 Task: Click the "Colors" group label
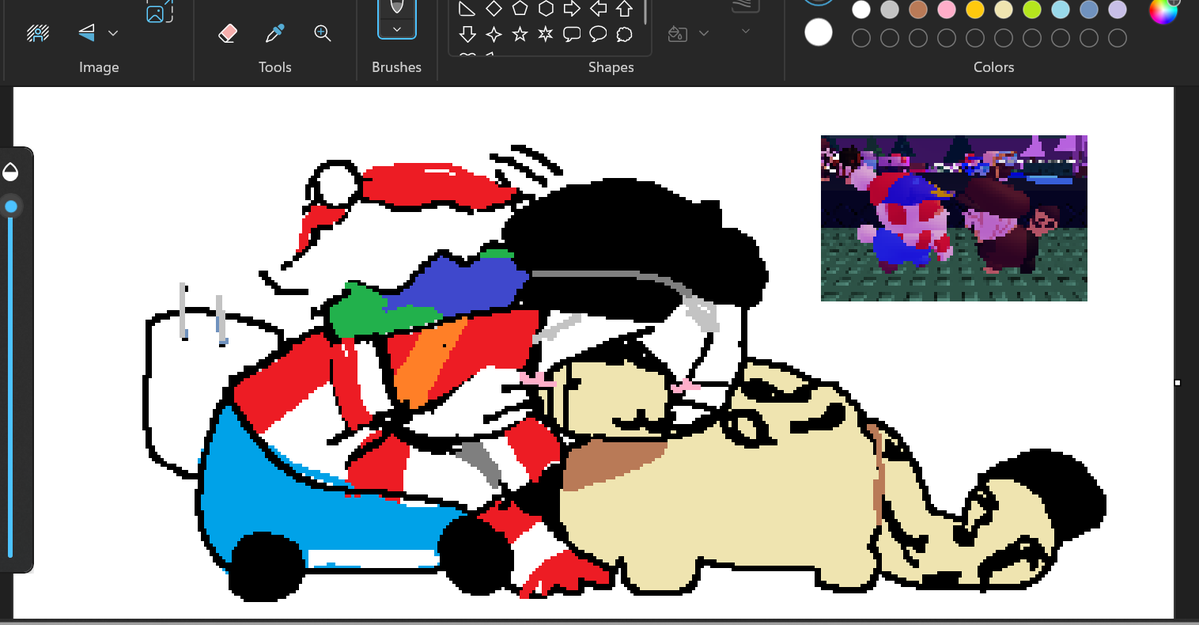click(x=993, y=67)
